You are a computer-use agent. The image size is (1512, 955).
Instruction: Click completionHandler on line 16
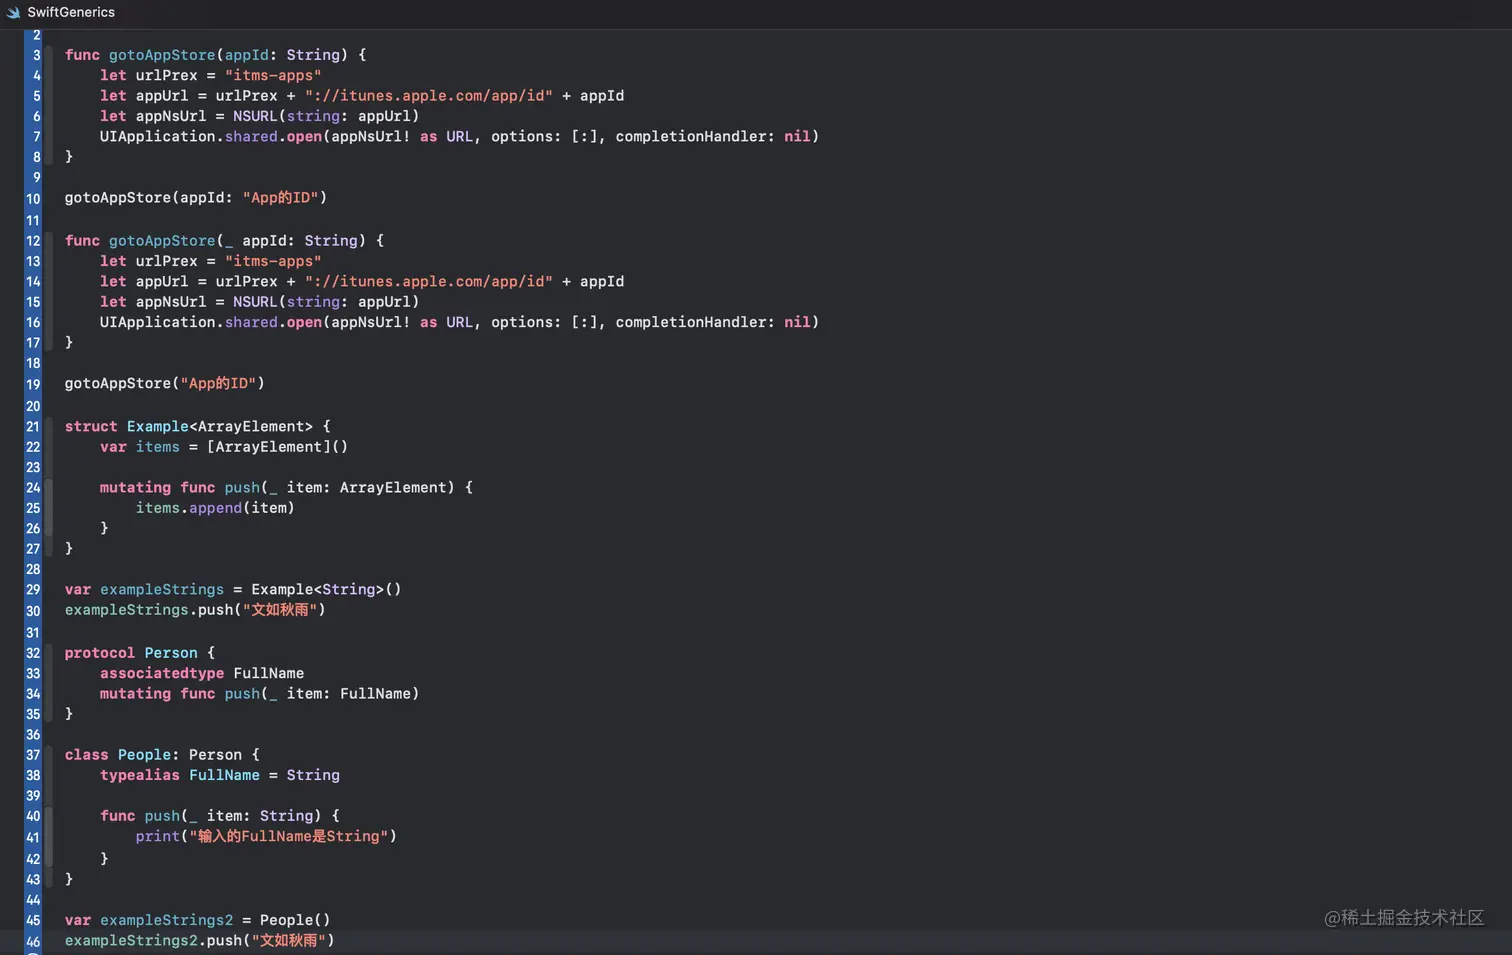(x=691, y=322)
